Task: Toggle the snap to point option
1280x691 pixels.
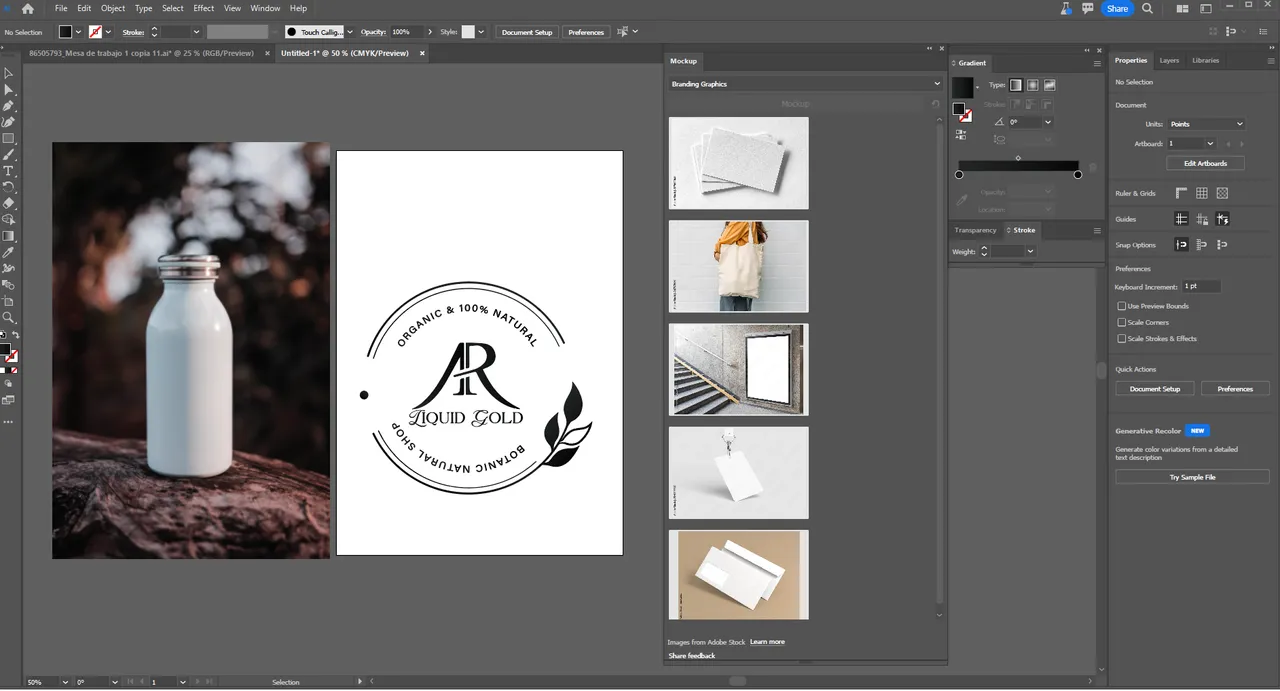Action: click(x=1181, y=245)
